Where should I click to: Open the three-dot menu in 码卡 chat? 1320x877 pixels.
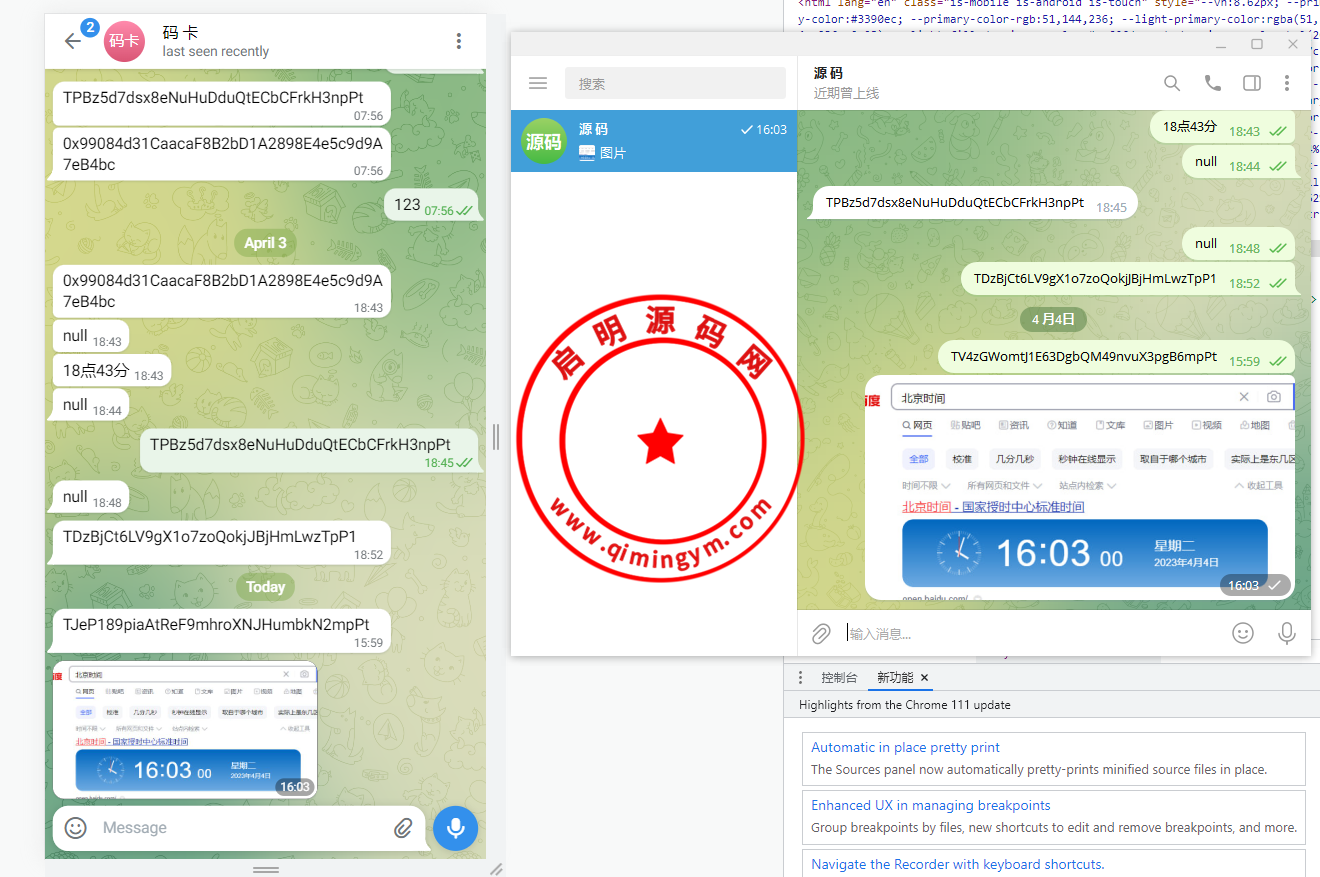point(458,41)
